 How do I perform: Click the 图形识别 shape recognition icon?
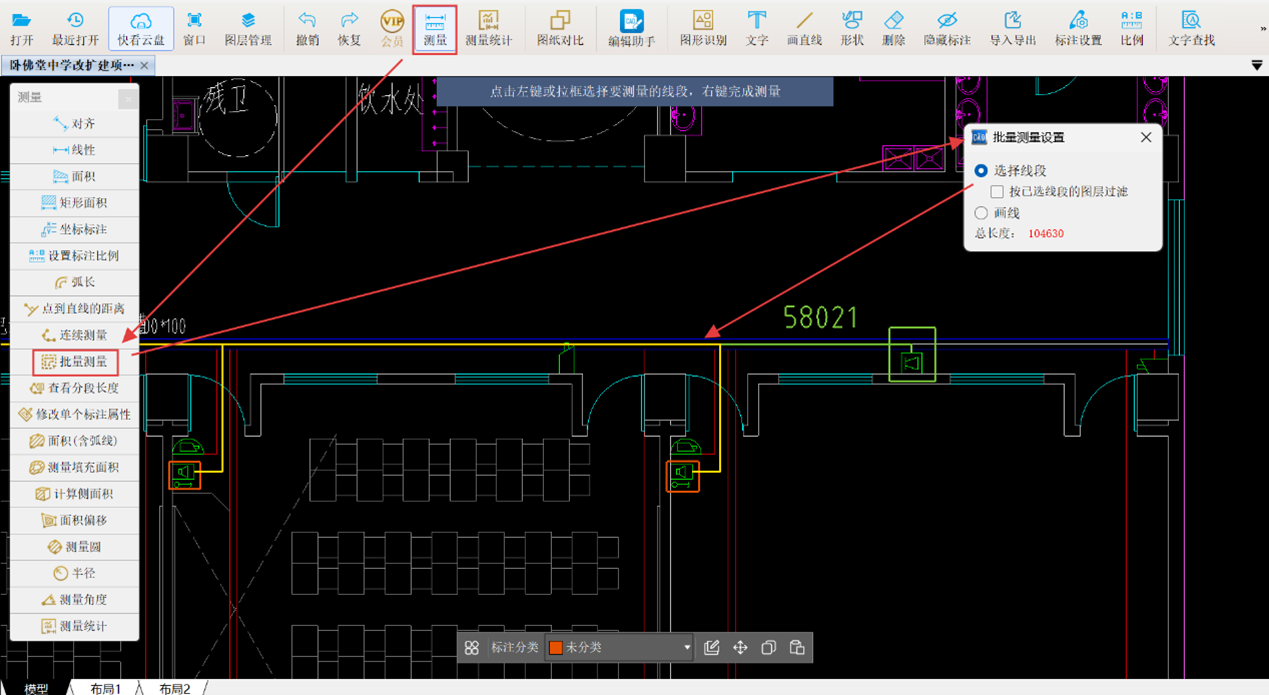[x=703, y=28]
